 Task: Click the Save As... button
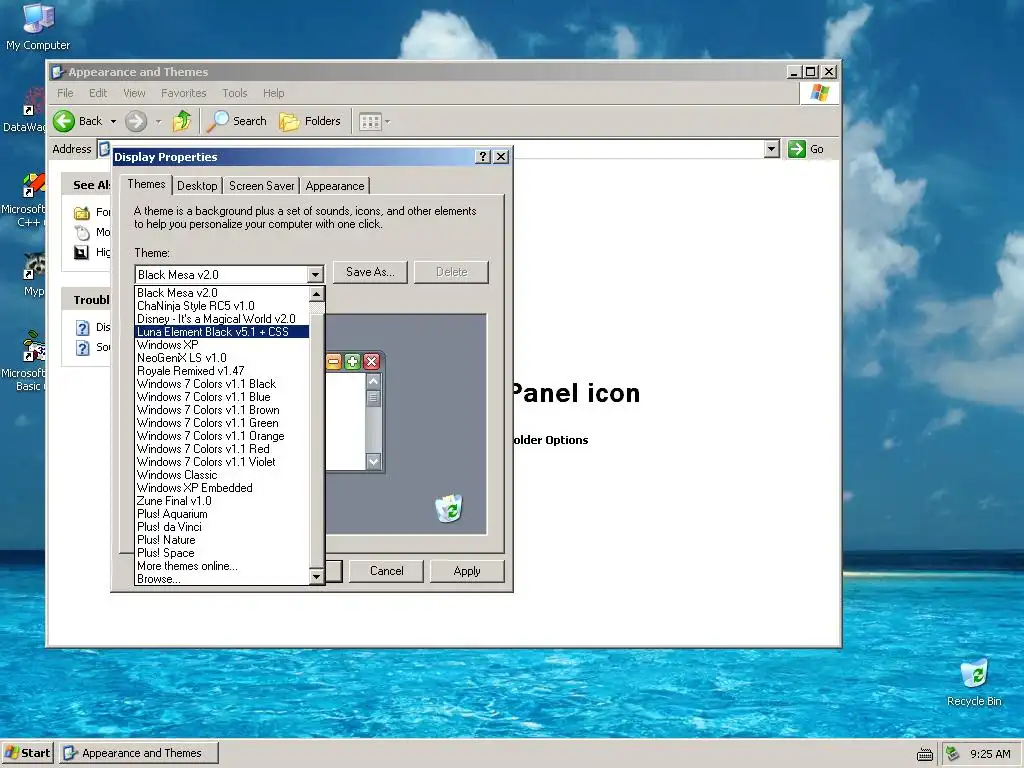click(370, 272)
